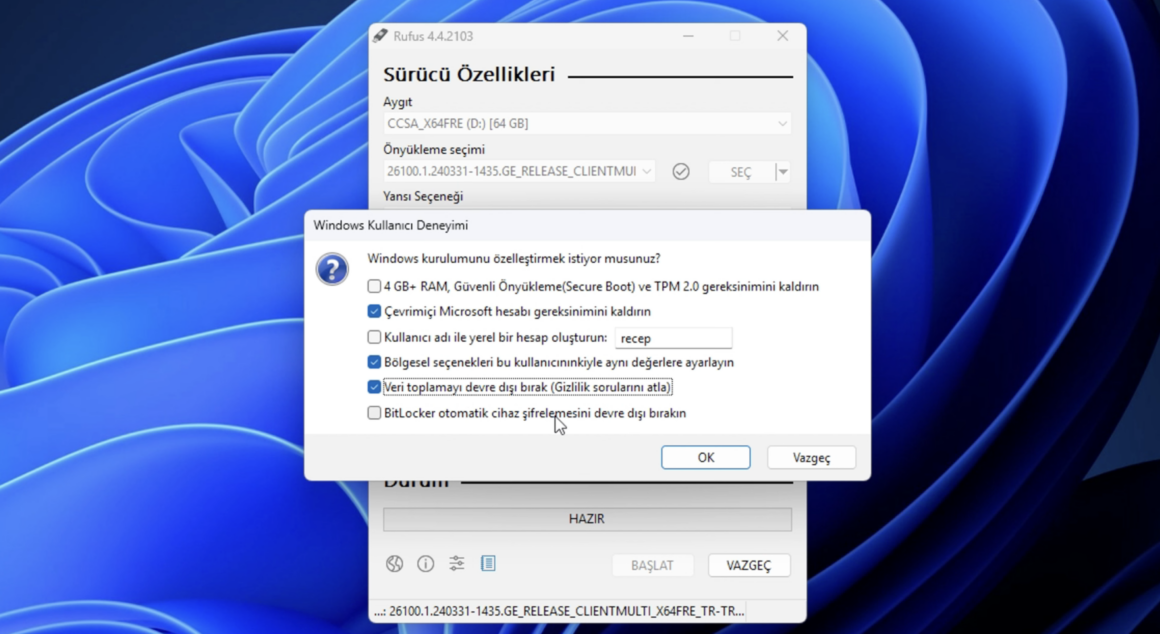Enable removing 4 GB+ RAM, Secure Boot, TPM requirement
This screenshot has height=634, width=1160.
coord(374,286)
